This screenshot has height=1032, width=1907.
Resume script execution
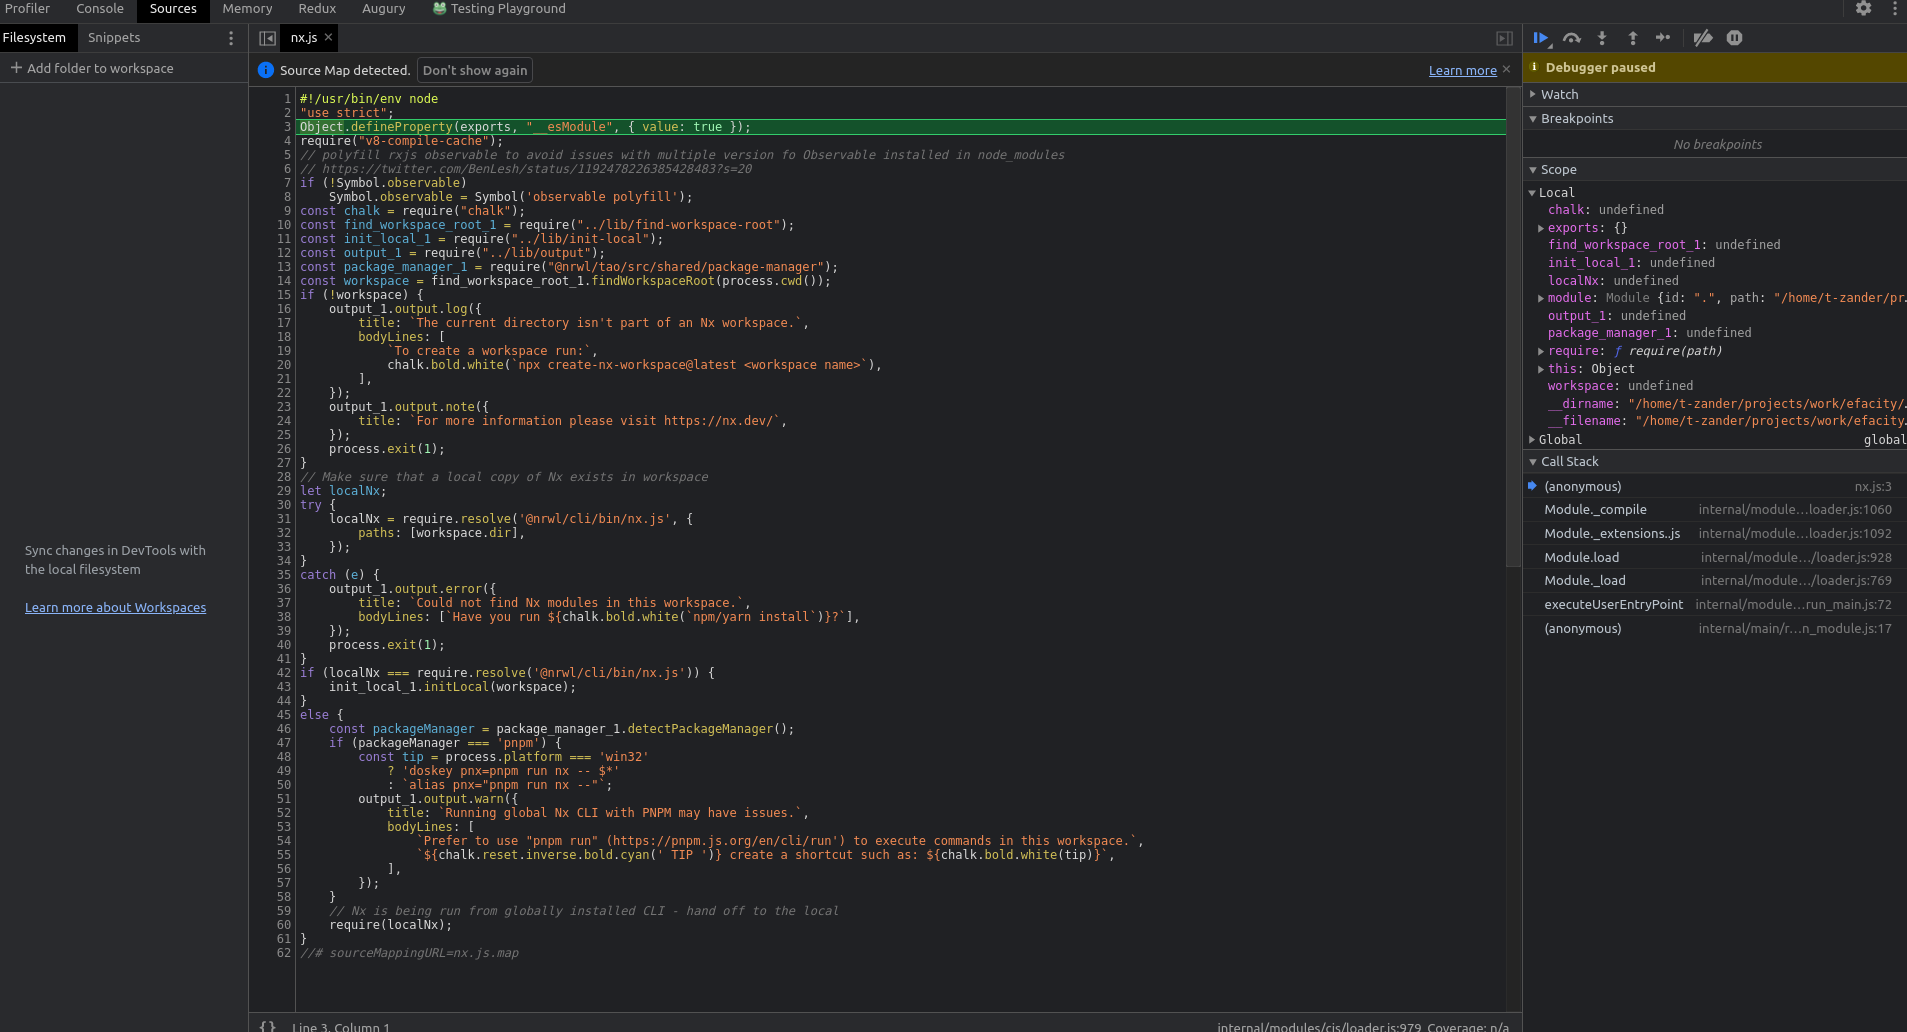[x=1540, y=38]
